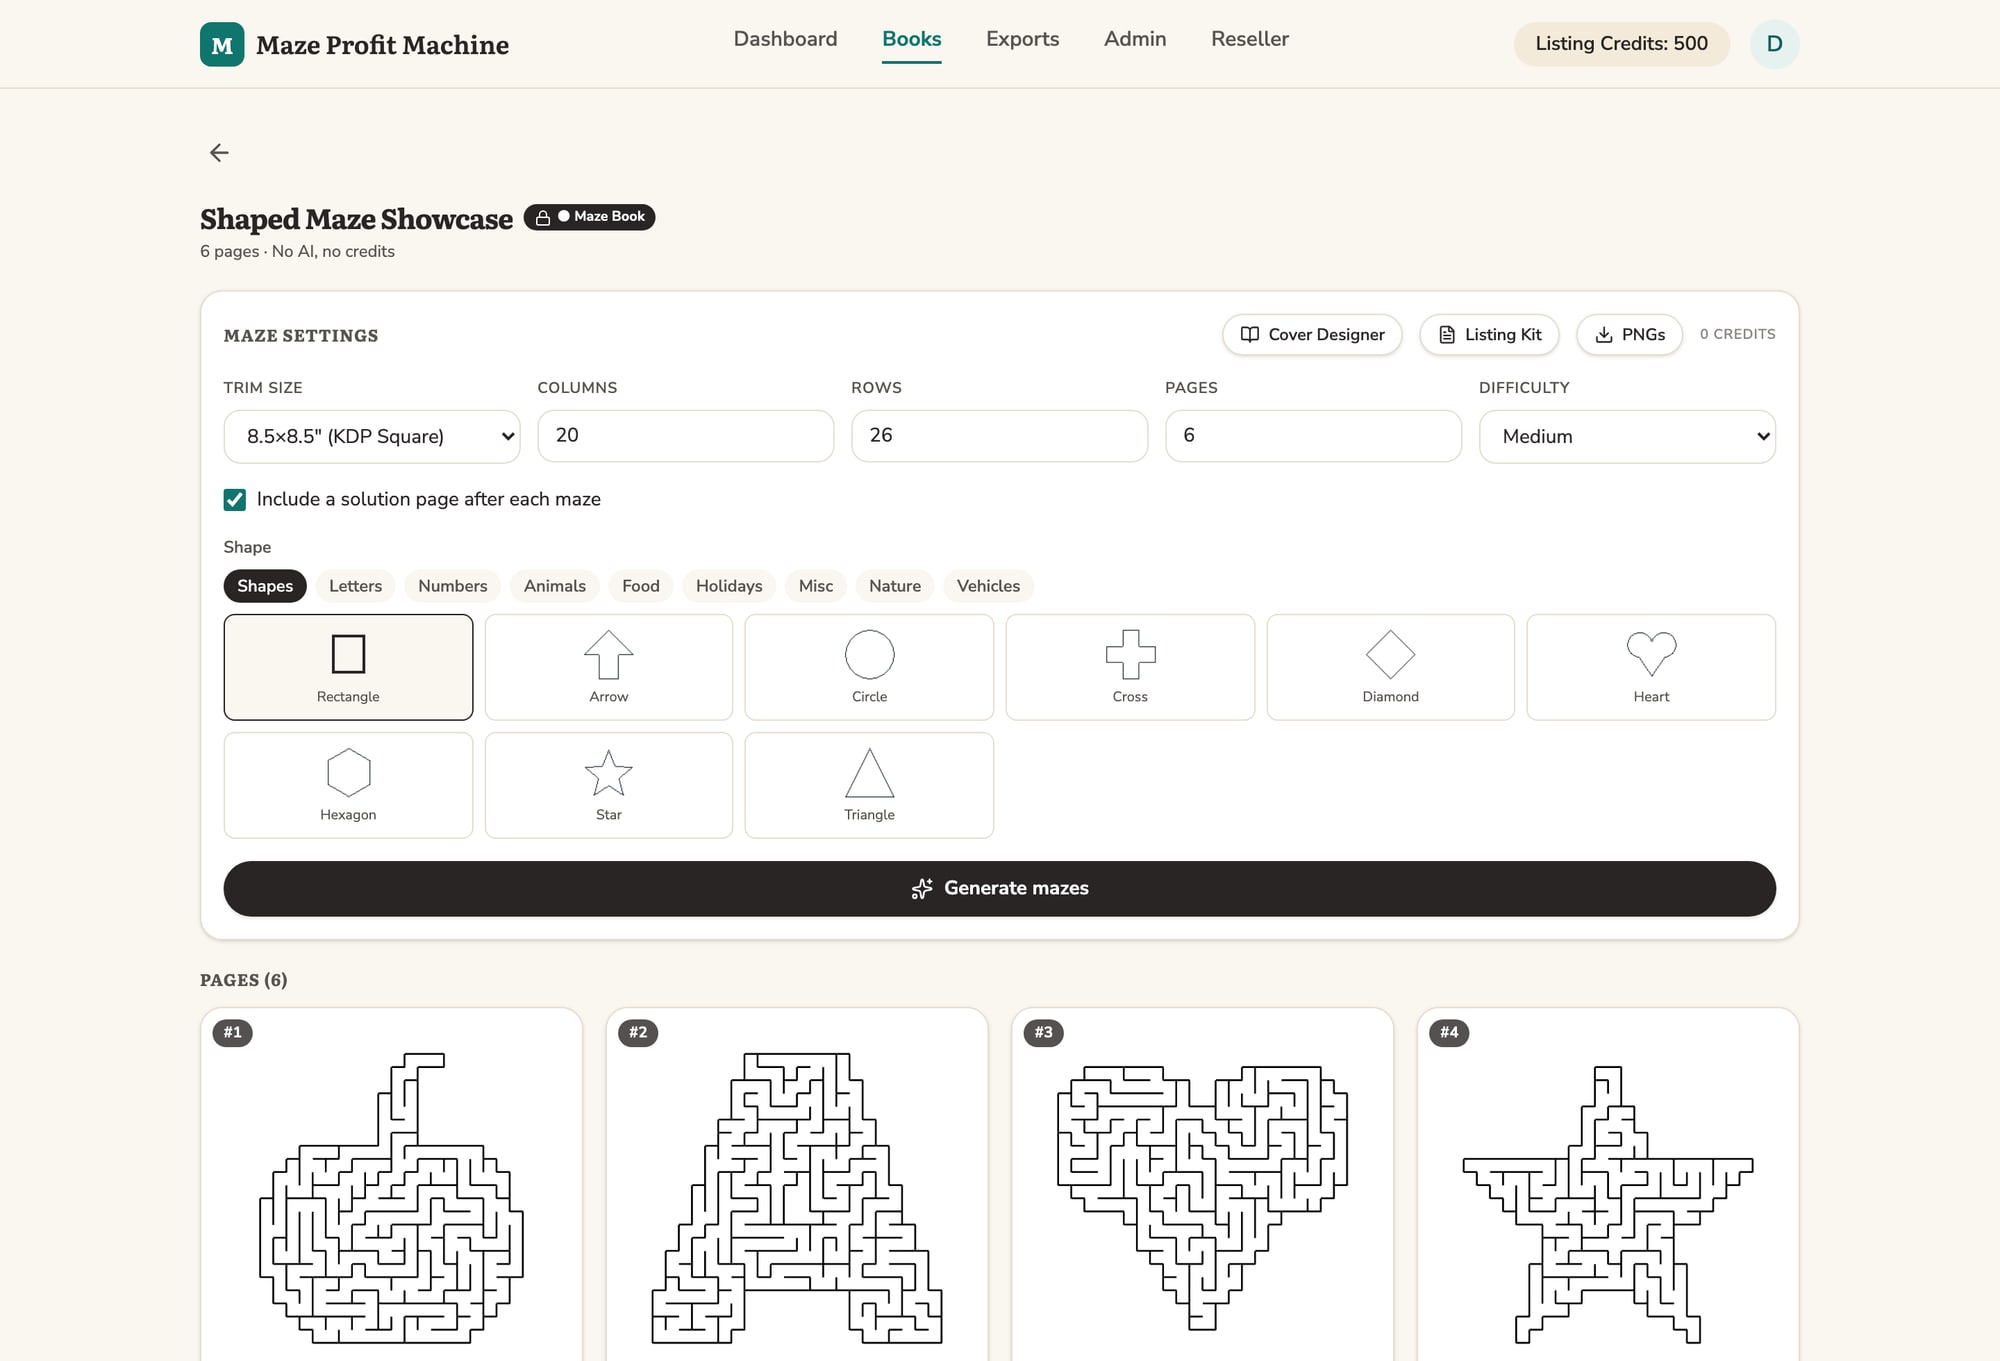
Task: Click the Maze Profit Machine logo icon
Action: pyautogui.click(x=222, y=44)
